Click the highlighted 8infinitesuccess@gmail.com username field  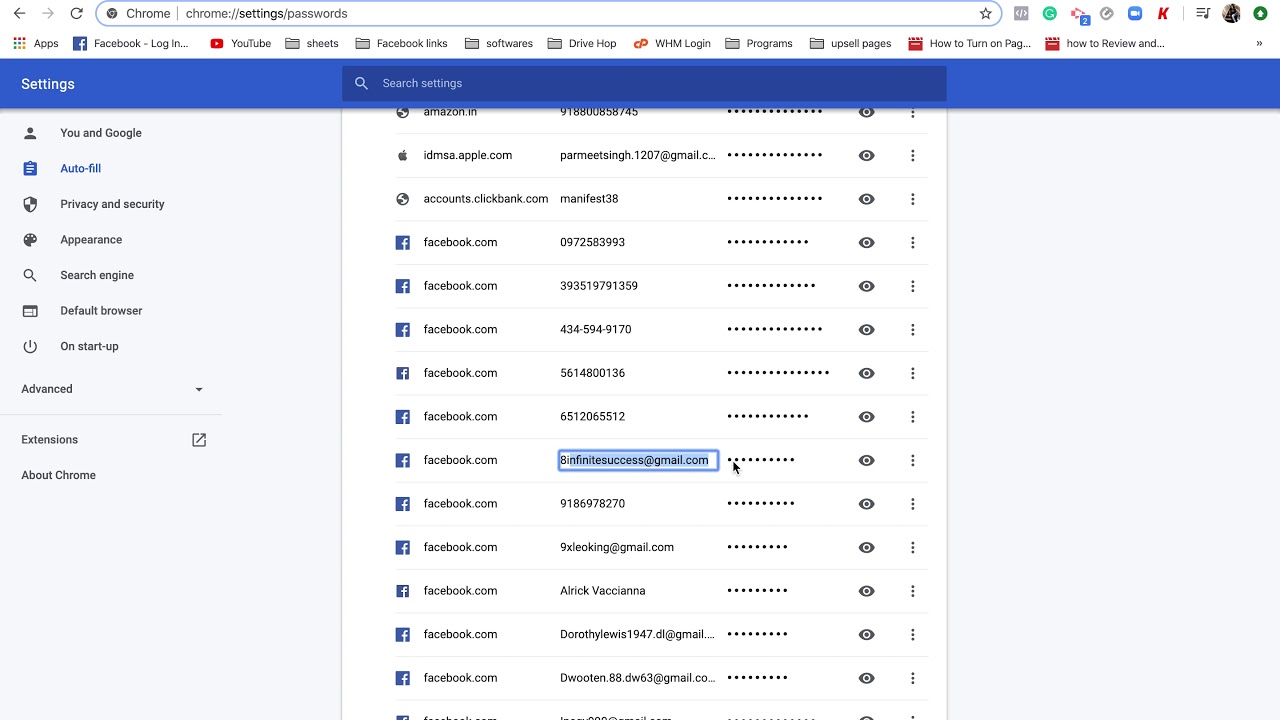[x=638, y=460]
